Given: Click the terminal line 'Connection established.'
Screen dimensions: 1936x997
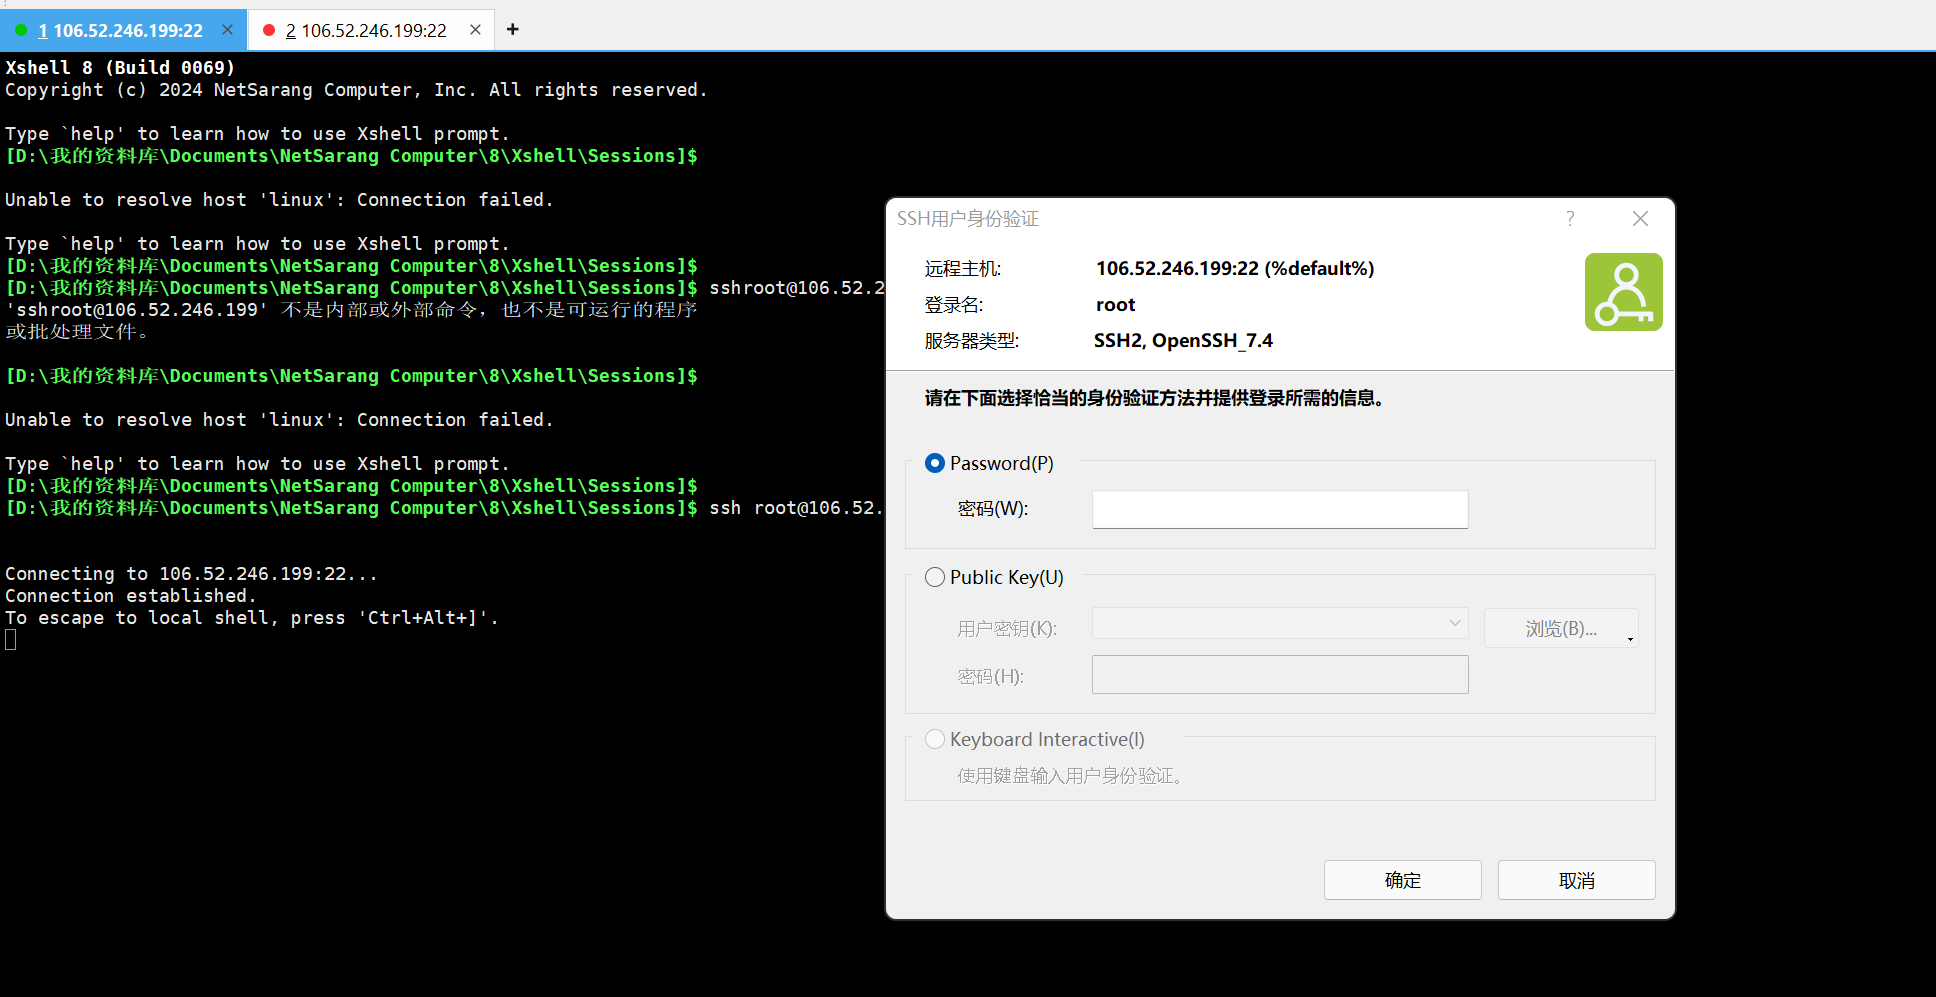Looking at the screenshot, I should (131, 596).
